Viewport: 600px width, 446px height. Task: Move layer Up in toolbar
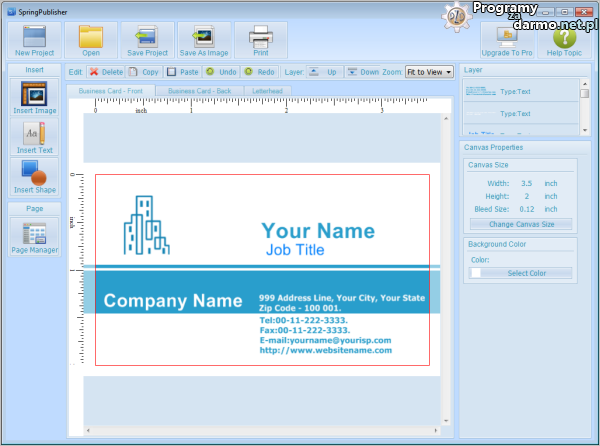(x=323, y=72)
